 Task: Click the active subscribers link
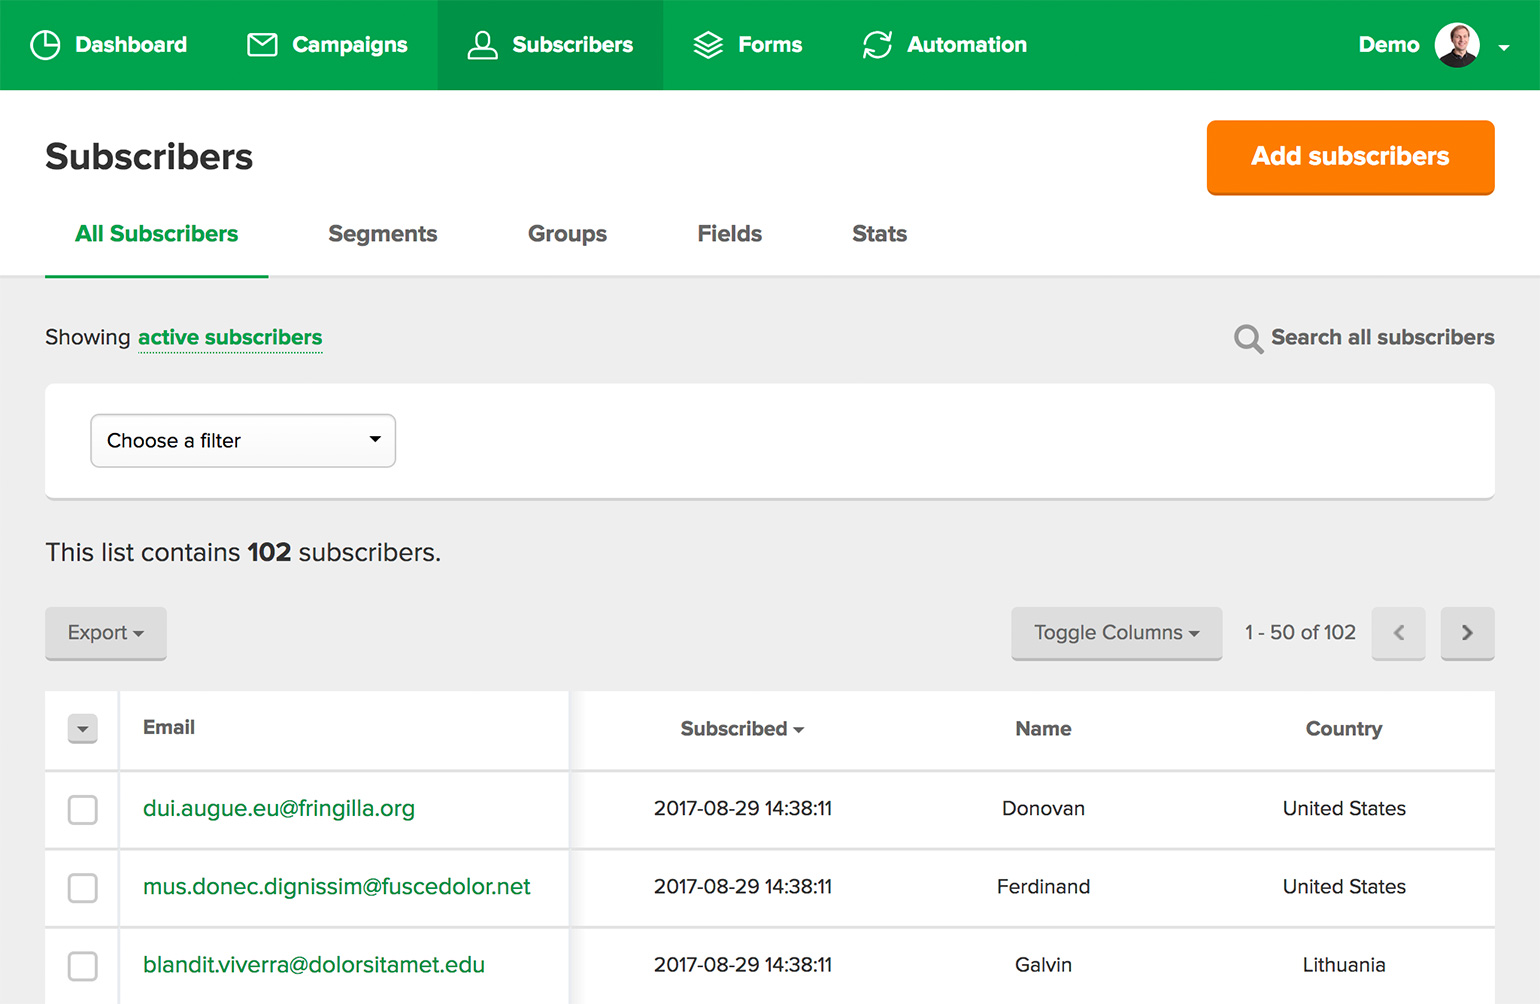[x=230, y=338]
